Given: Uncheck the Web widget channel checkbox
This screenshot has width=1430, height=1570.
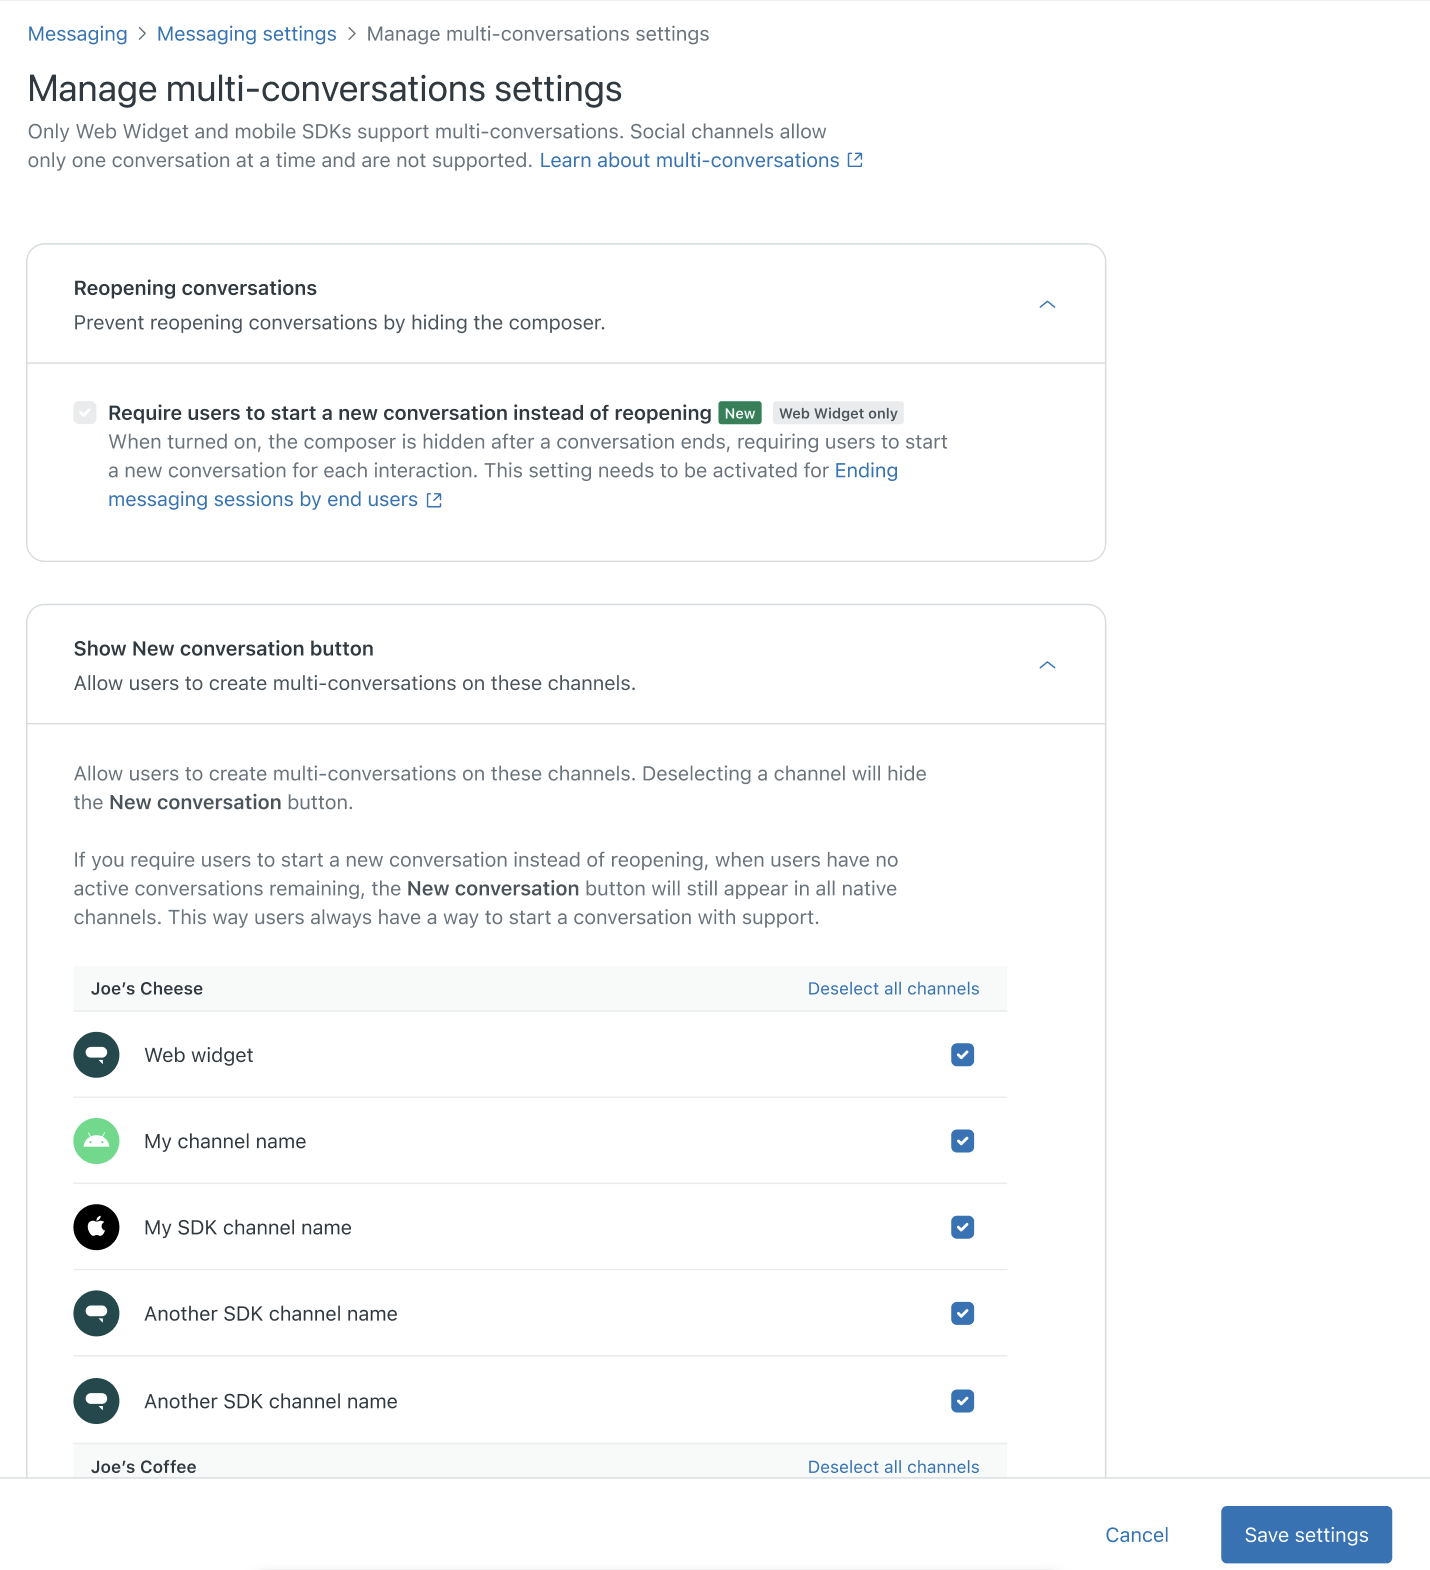Looking at the screenshot, I should pyautogui.click(x=962, y=1055).
